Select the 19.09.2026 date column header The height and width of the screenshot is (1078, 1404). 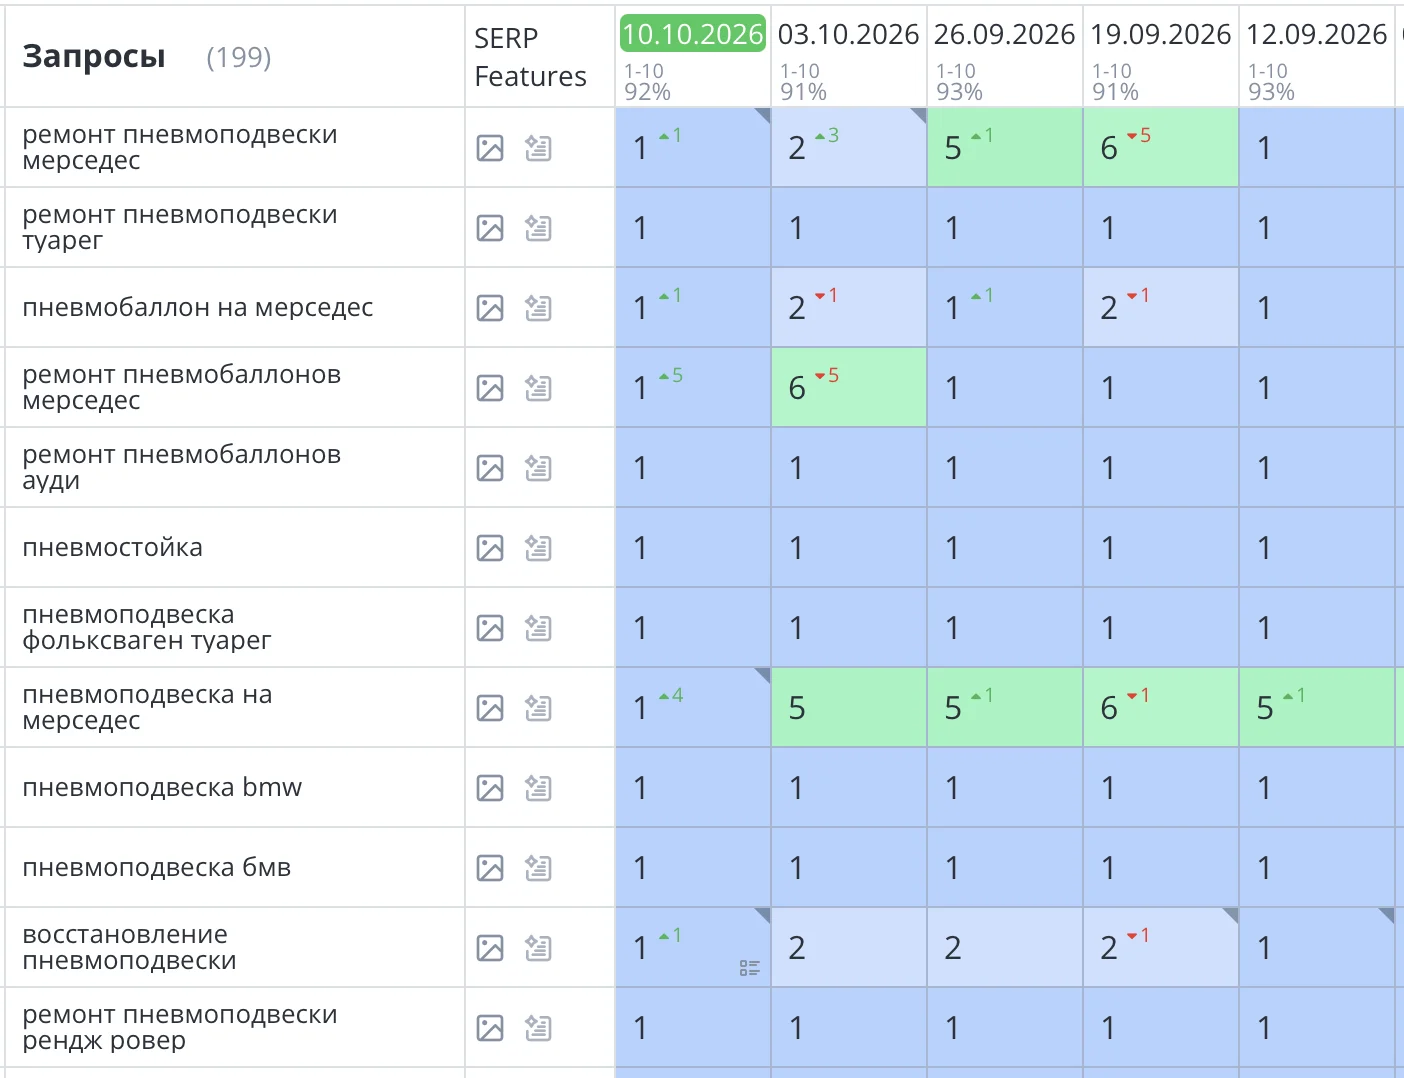[x=1160, y=34]
